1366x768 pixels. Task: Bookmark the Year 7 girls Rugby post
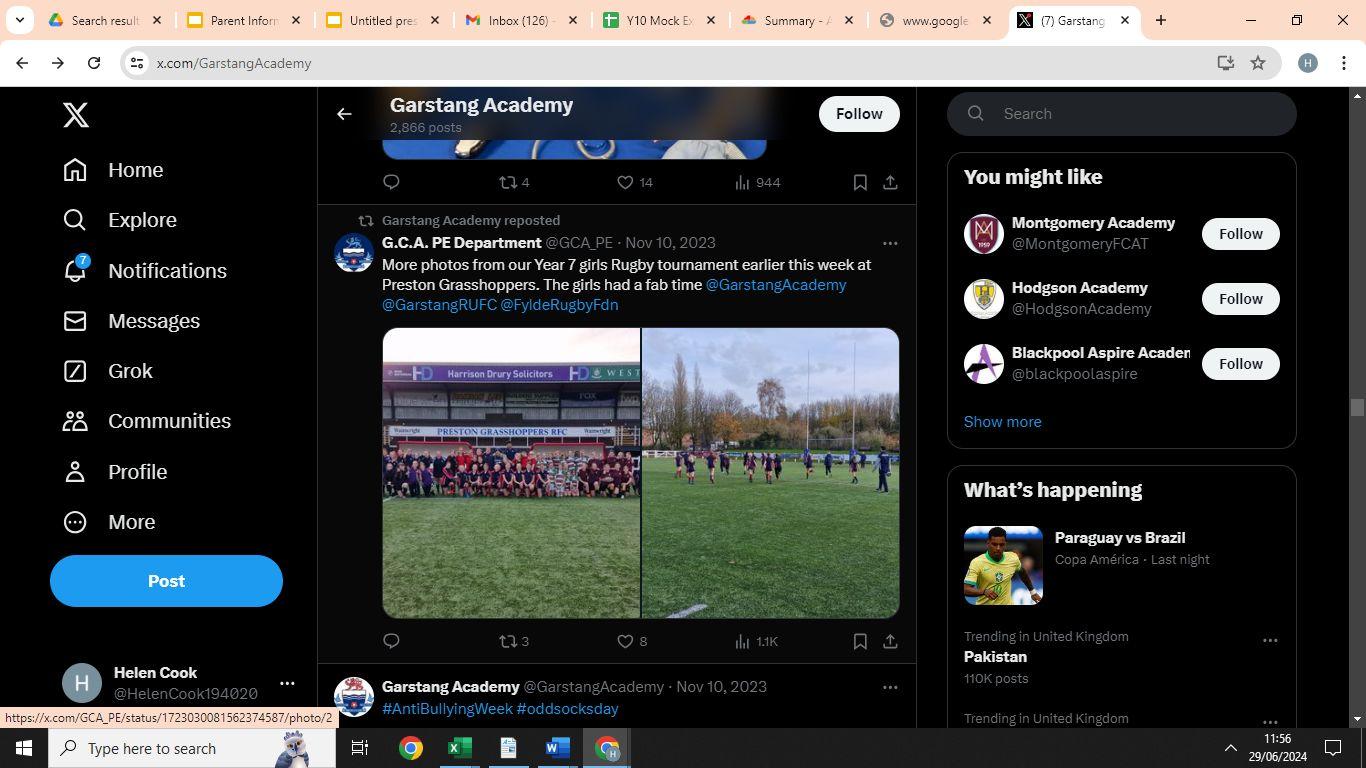pos(860,641)
